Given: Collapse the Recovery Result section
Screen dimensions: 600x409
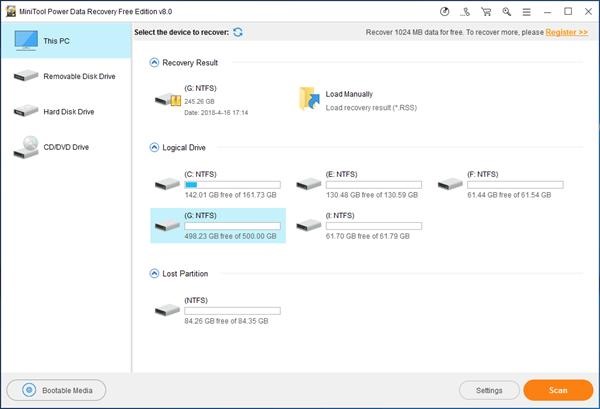Looking at the screenshot, I should (154, 62).
